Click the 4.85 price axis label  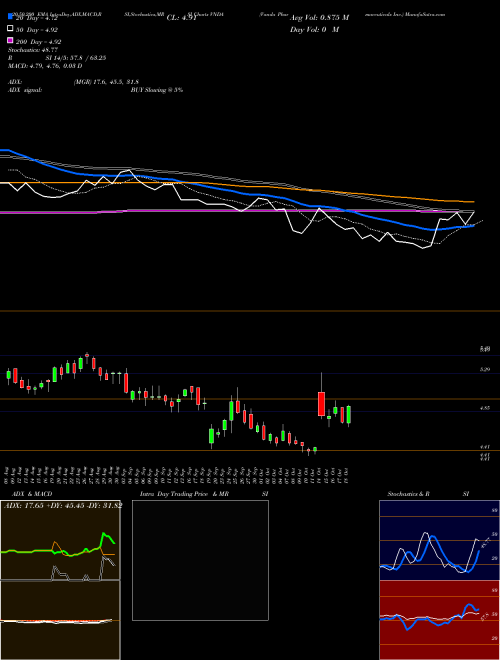pyautogui.click(x=485, y=407)
